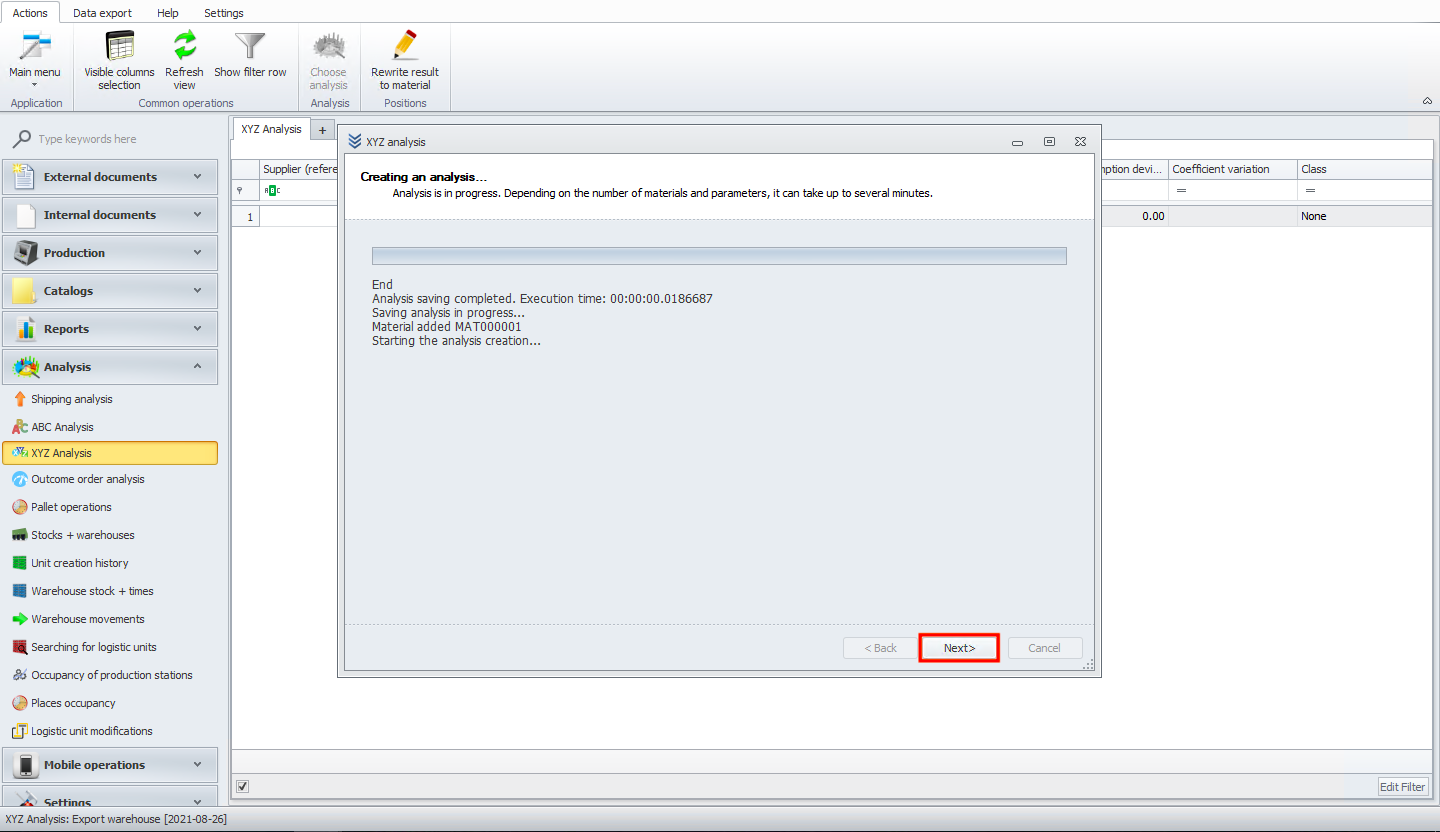Click the Class column header

click(1364, 169)
